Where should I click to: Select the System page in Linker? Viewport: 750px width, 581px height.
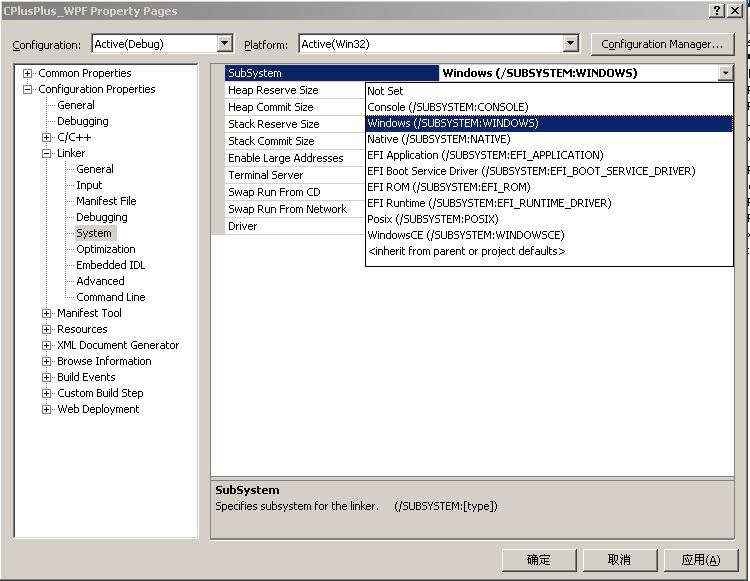pos(94,233)
